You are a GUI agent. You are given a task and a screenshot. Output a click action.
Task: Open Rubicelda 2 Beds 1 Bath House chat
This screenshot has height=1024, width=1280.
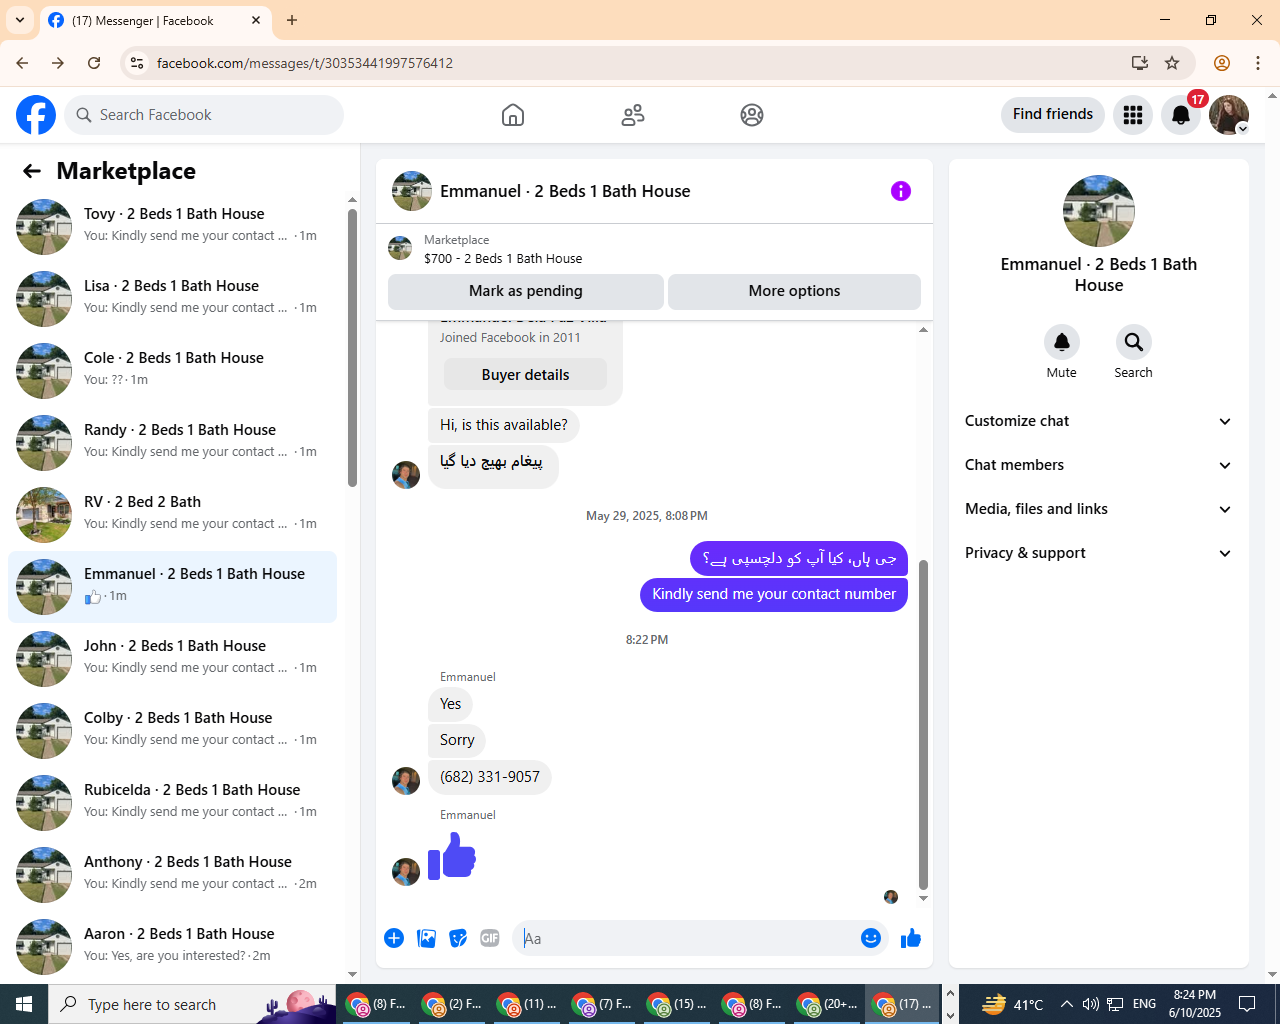point(173,803)
